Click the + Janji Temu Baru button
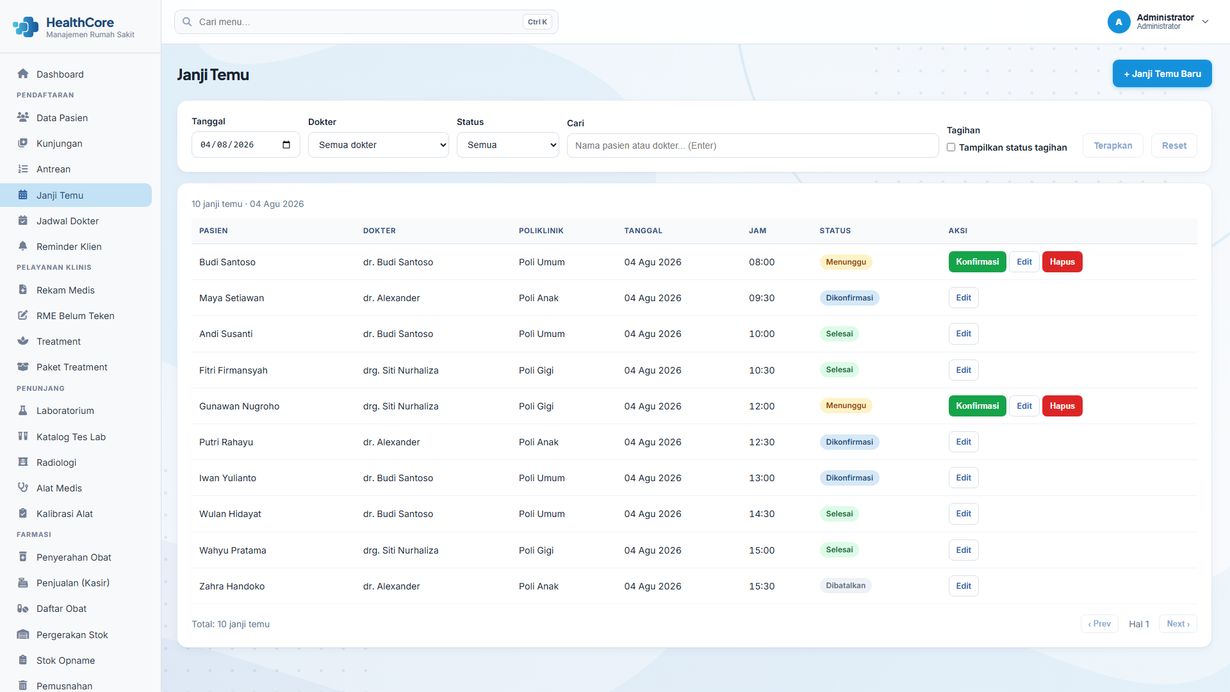 1162,73
